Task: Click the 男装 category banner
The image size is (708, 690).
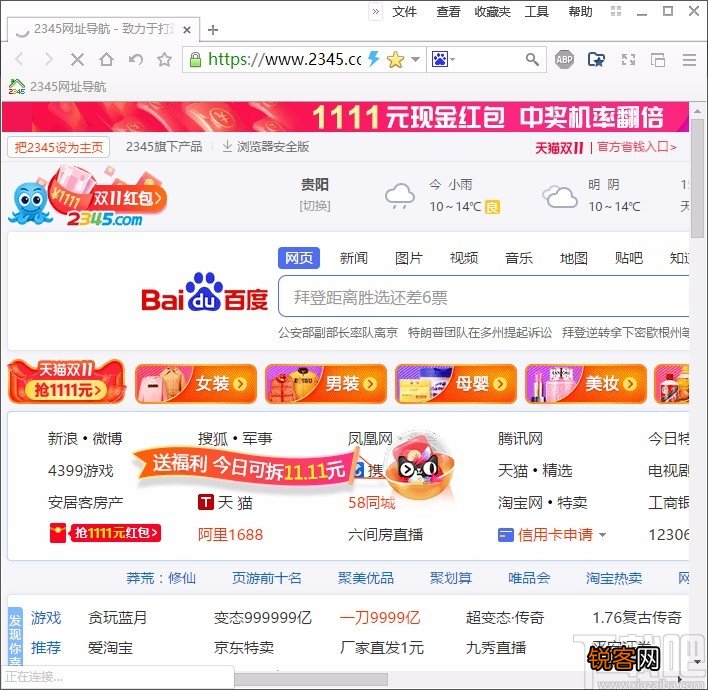Action: pos(326,384)
